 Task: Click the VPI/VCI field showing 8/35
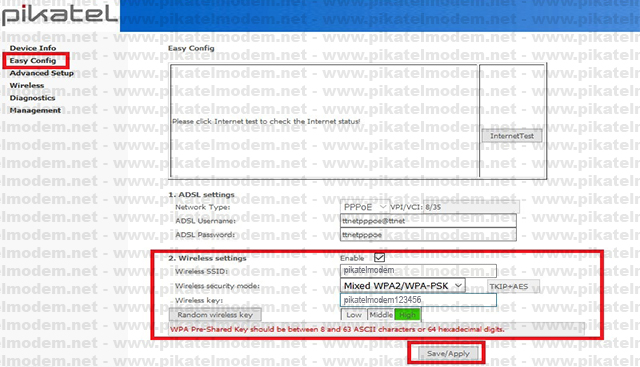[x=471, y=207]
